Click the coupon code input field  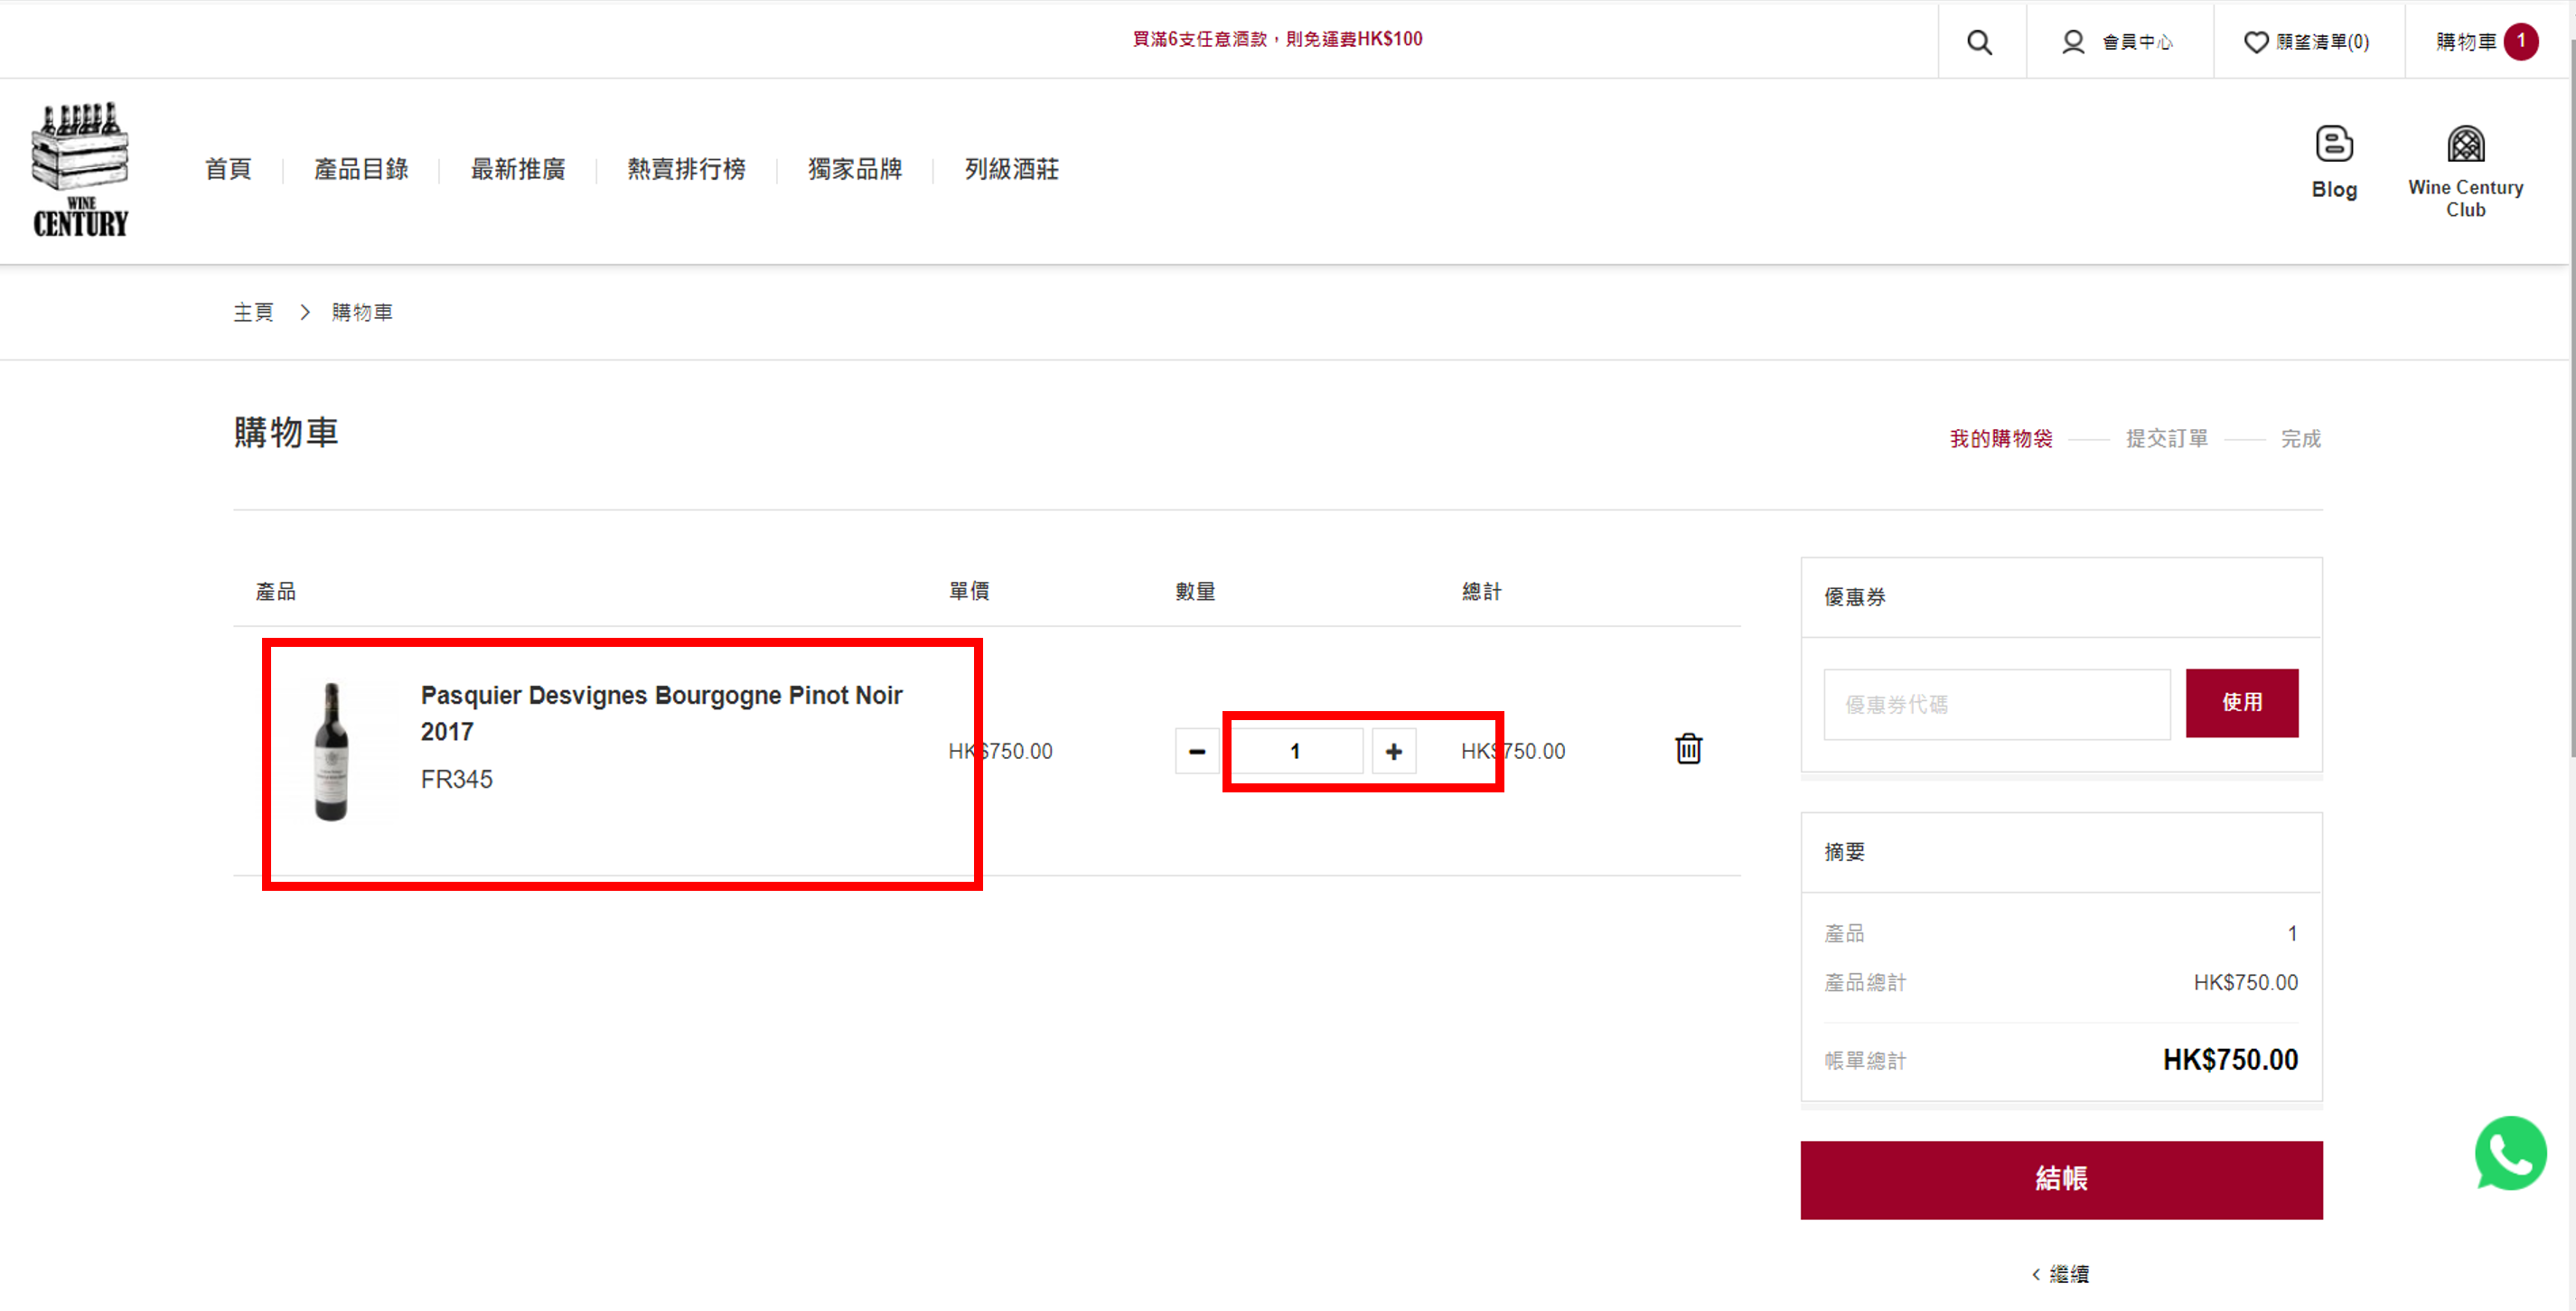click(1996, 704)
